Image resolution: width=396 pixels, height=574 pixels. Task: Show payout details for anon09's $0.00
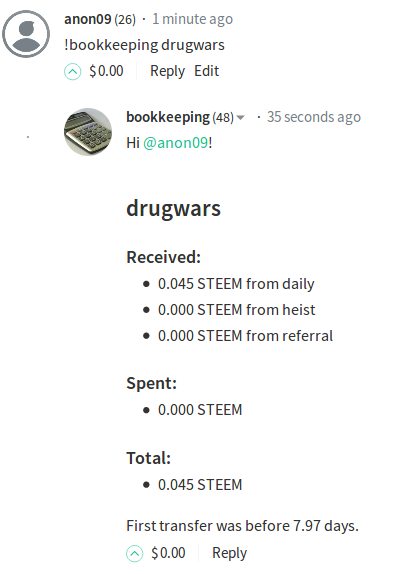tap(107, 71)
